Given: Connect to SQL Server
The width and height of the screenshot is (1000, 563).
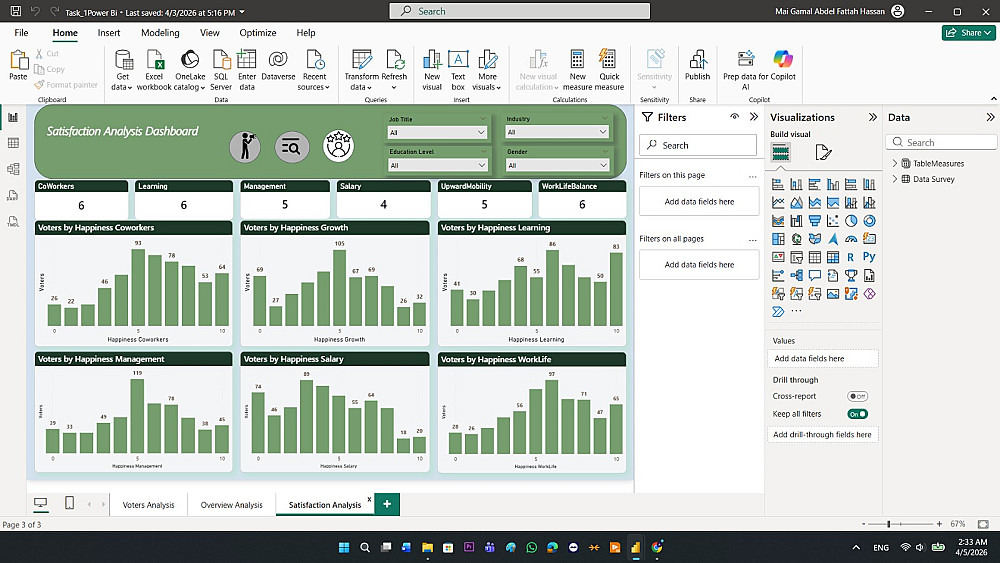Looking at the screenshot, I should (x=221, y=70).
